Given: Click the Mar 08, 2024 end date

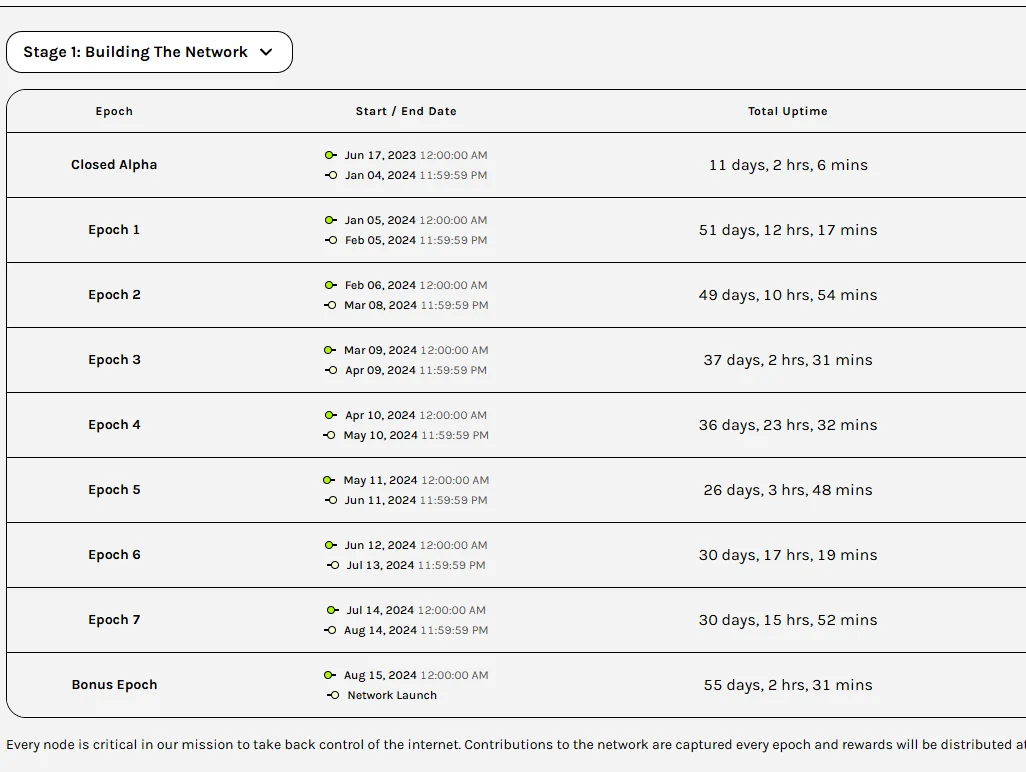Looking at the screenshot, I should (x=380, y=306).
